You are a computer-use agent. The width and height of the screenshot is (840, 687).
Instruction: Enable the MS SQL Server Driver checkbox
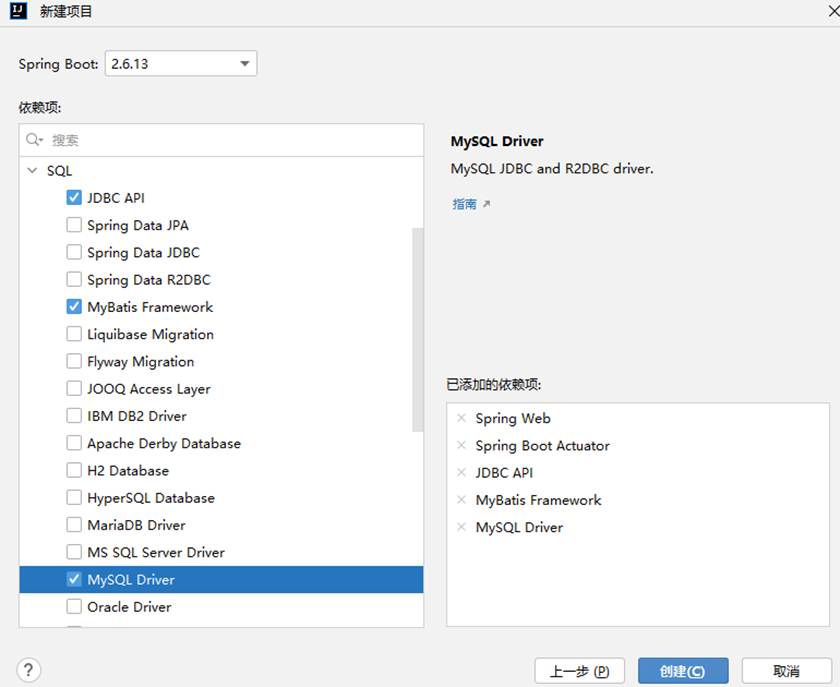click(x=74, y=552)
